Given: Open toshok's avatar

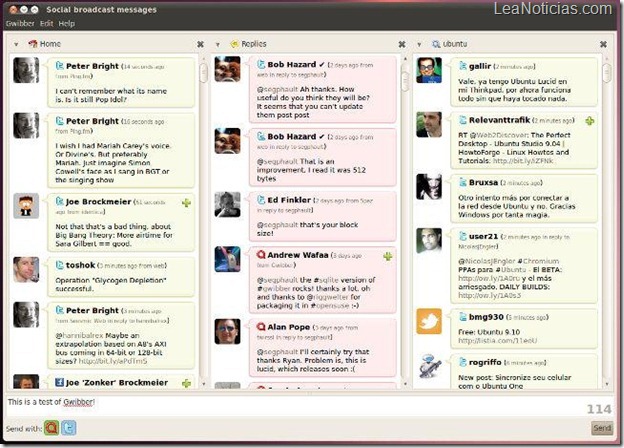Looking at the screenshot, I should [x=26, y=270].
